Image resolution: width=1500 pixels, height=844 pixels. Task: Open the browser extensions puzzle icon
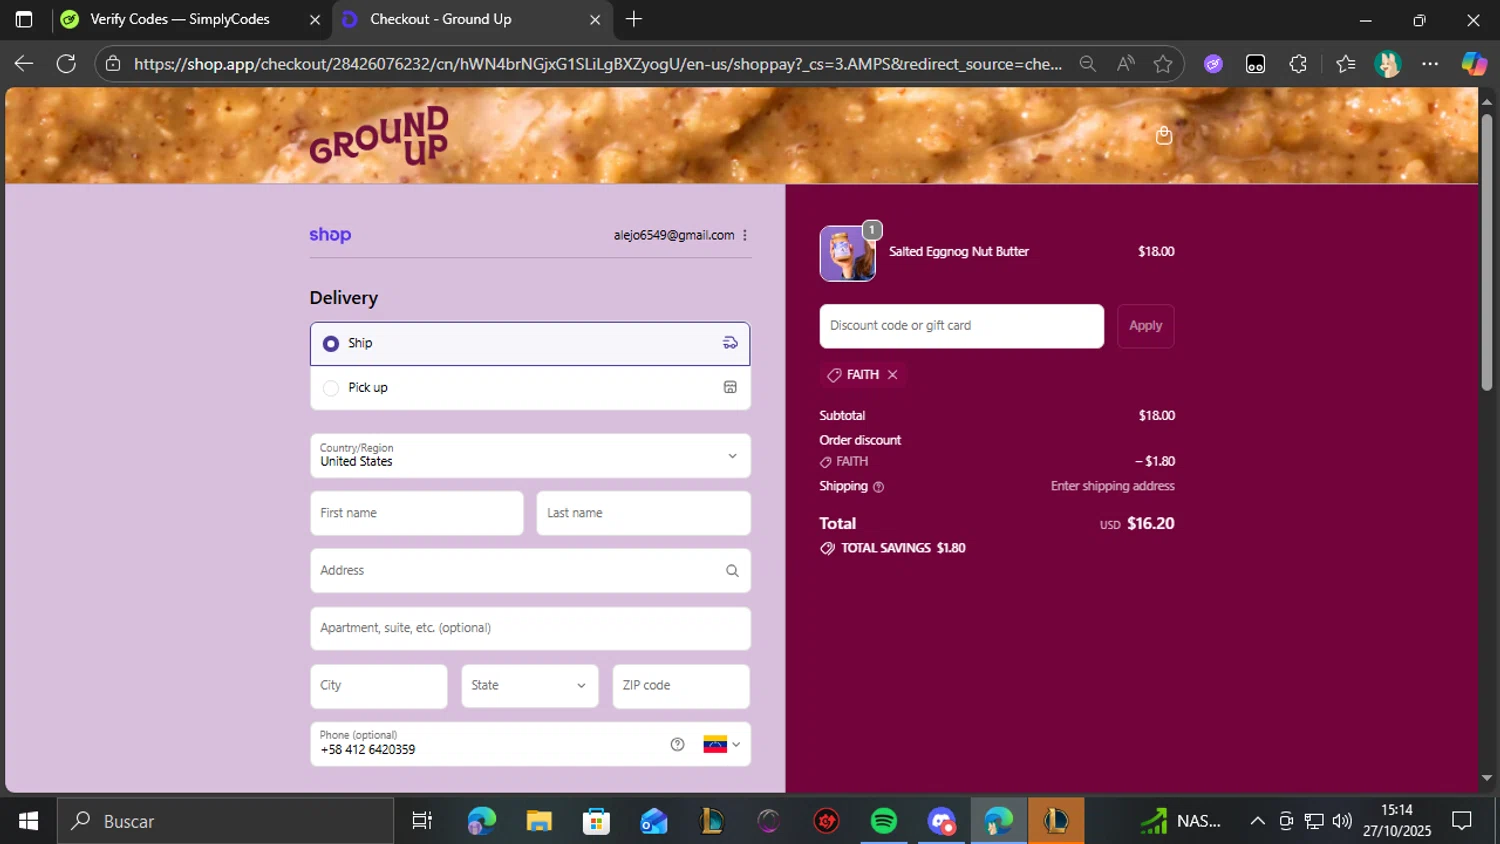pos(1298,64)
